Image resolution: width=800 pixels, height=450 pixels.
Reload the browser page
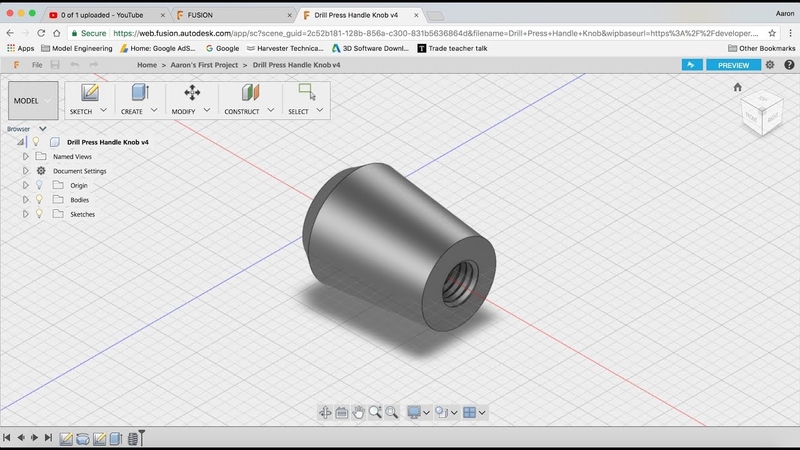(41, 33)
